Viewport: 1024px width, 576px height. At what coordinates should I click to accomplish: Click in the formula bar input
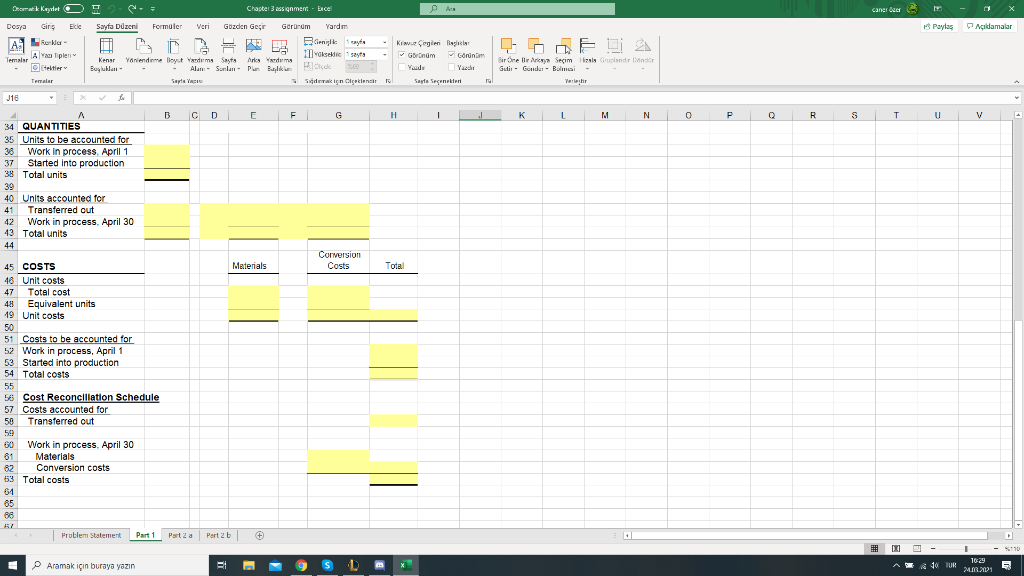click(x=572, y=98)
